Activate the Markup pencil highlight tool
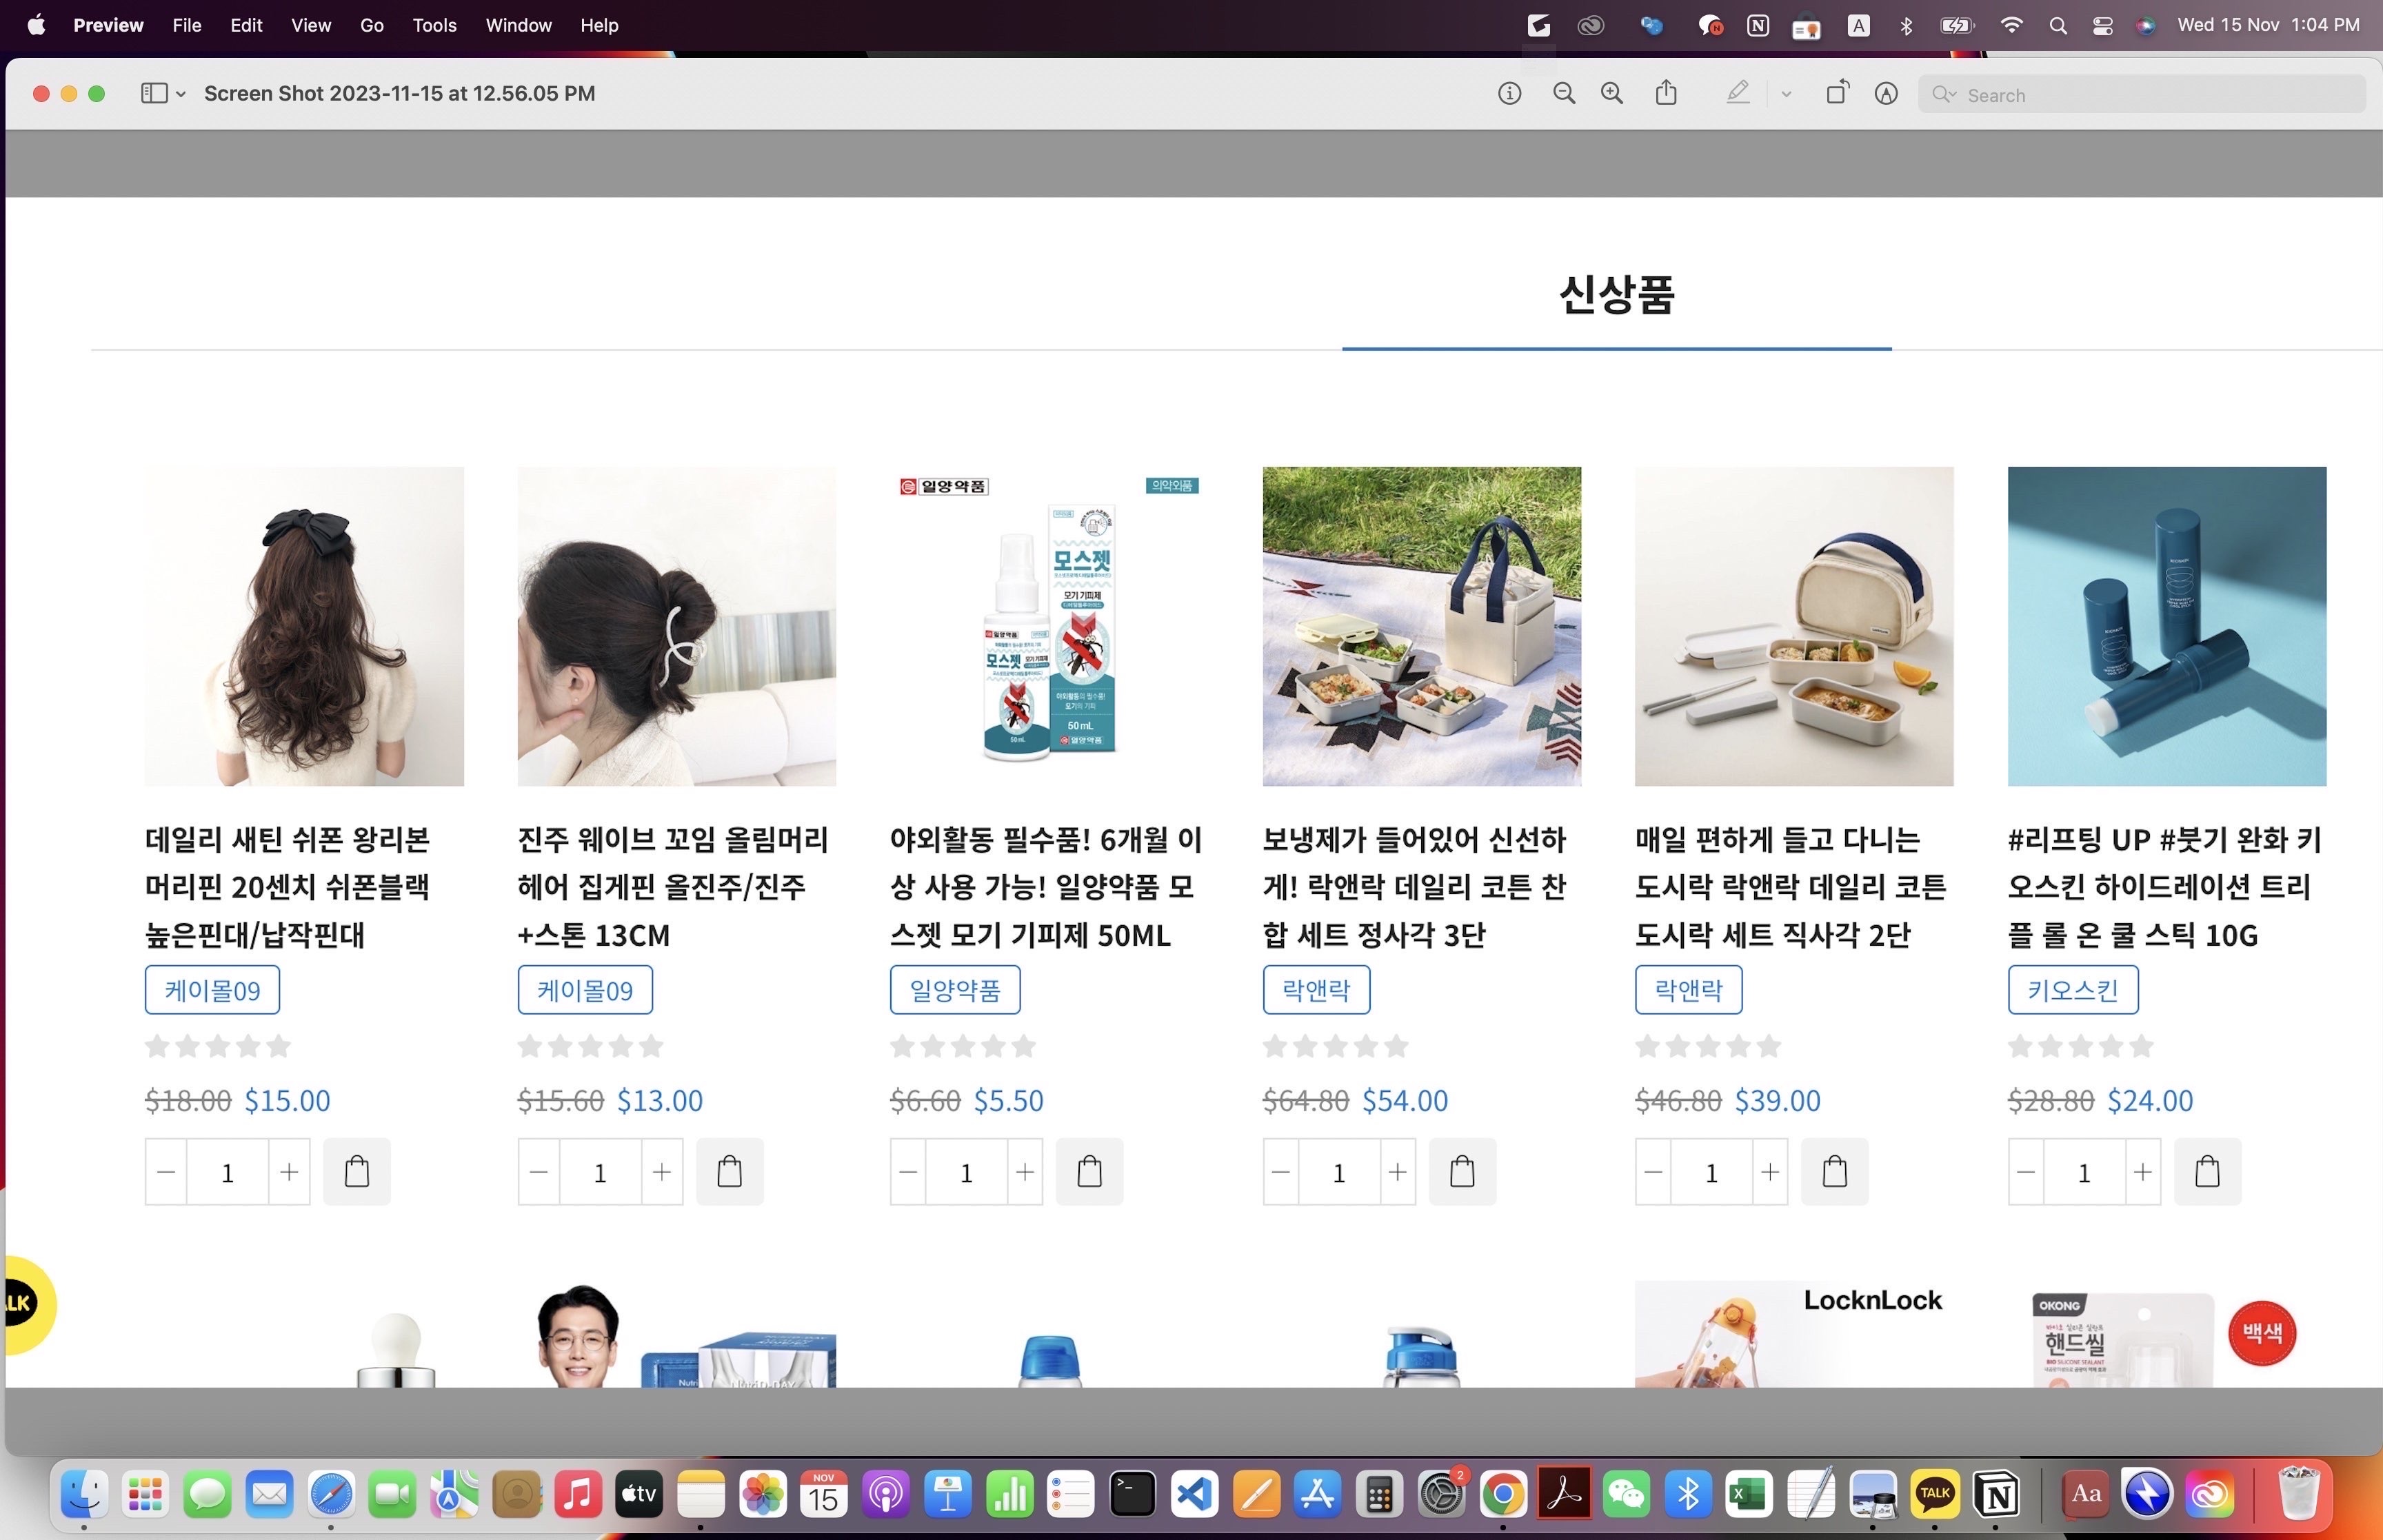The width and height of the screenshot is (2383, 1540). (x=1738, y=93)
